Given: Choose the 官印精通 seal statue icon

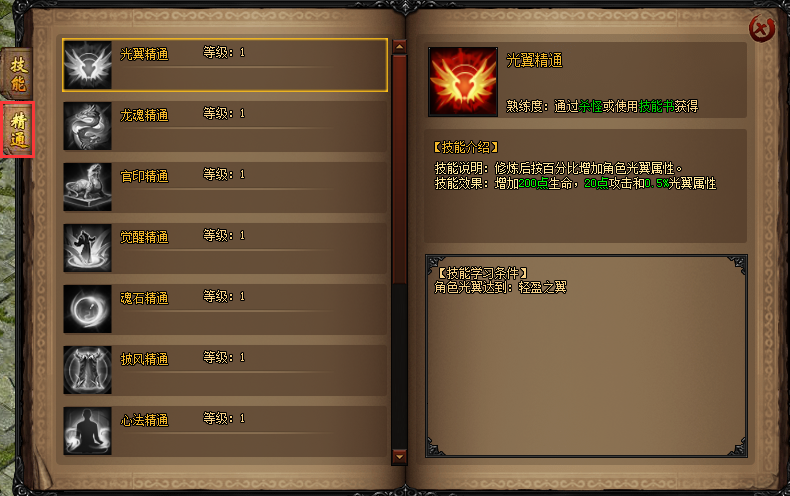Looking at the screenshot, I should coord(88,187).
